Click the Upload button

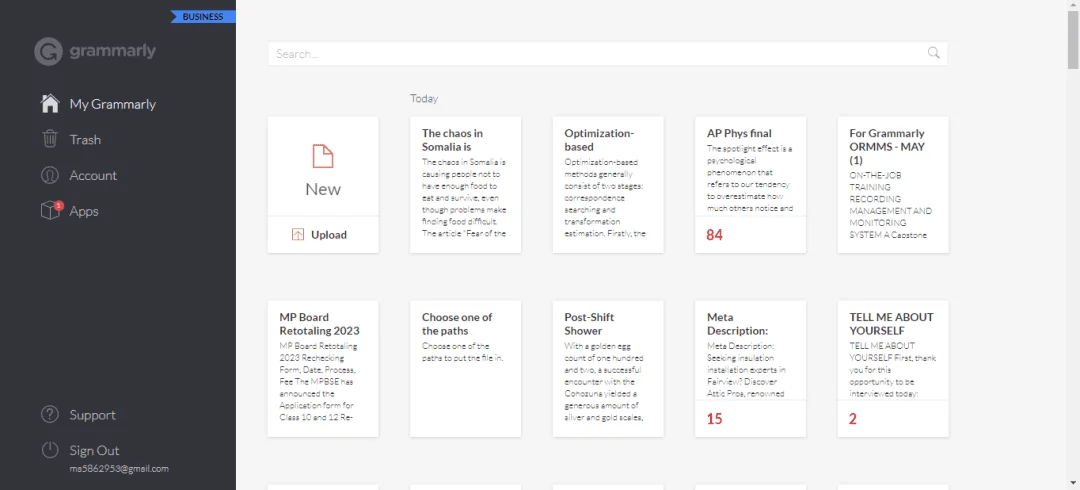pos(323,235)
